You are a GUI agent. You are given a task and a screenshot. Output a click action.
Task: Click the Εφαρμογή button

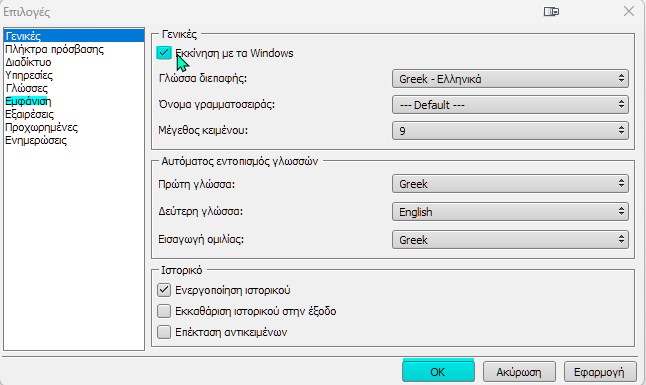point(599,372)
